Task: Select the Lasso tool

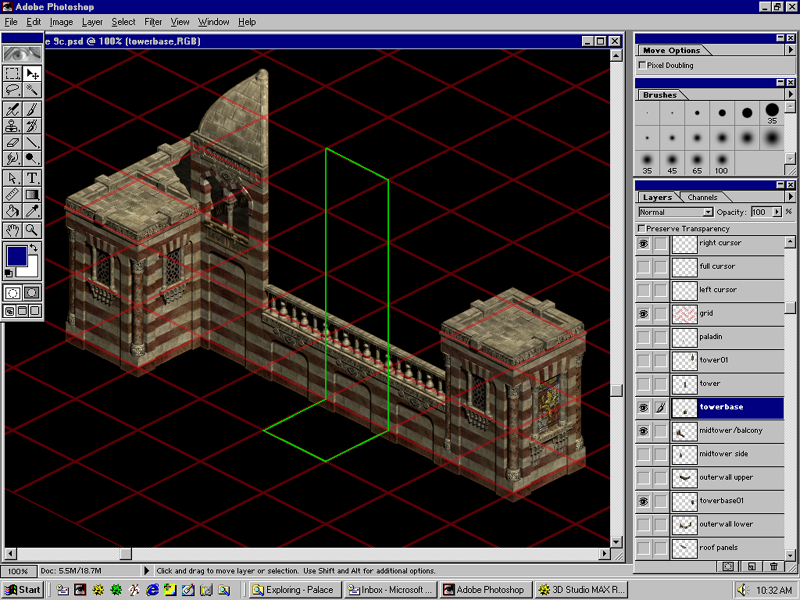Action: coord(12,90)
